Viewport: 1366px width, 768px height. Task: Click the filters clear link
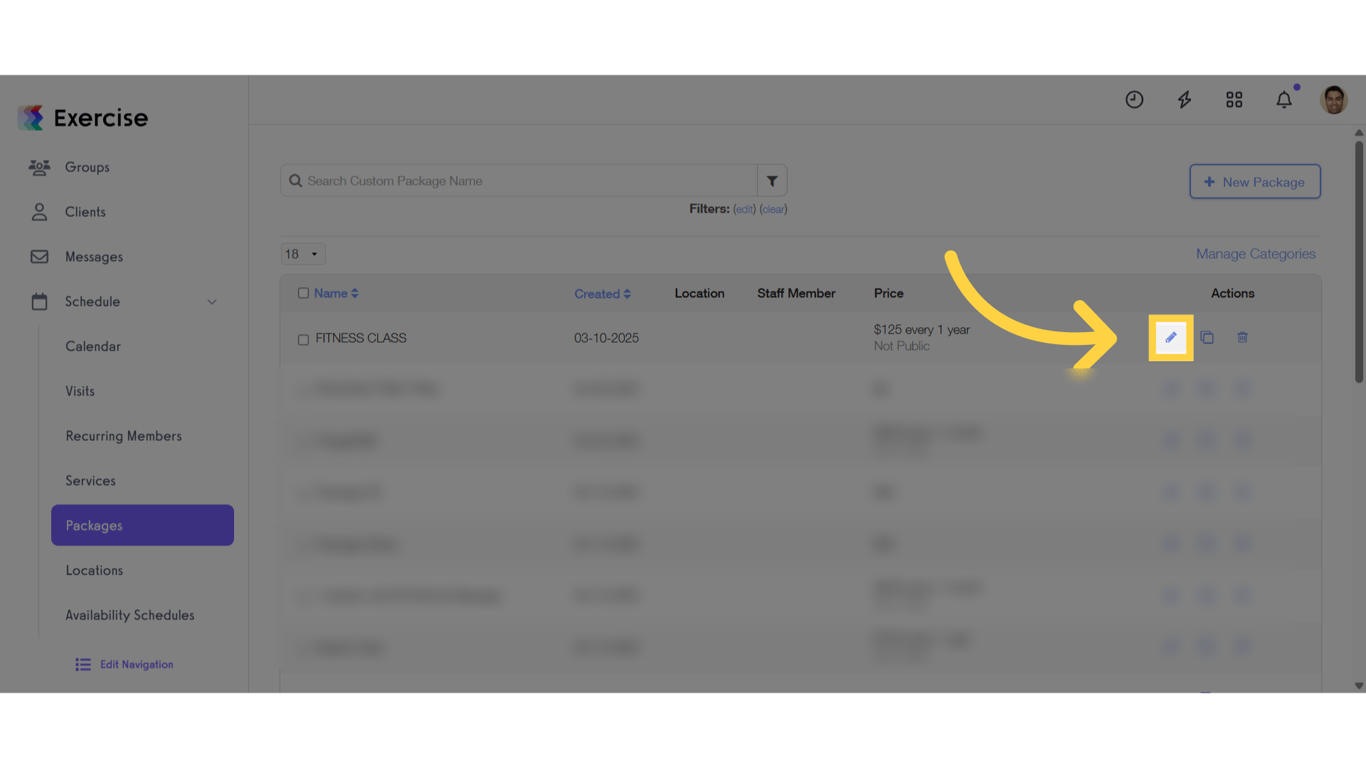click(774, 210)
